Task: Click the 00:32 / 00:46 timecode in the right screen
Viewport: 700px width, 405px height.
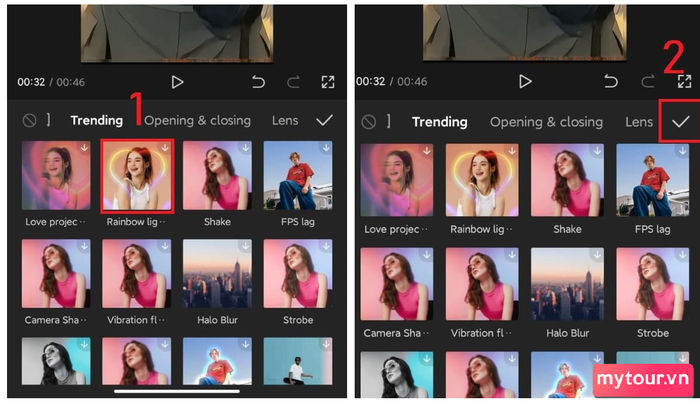Action: 392,81
